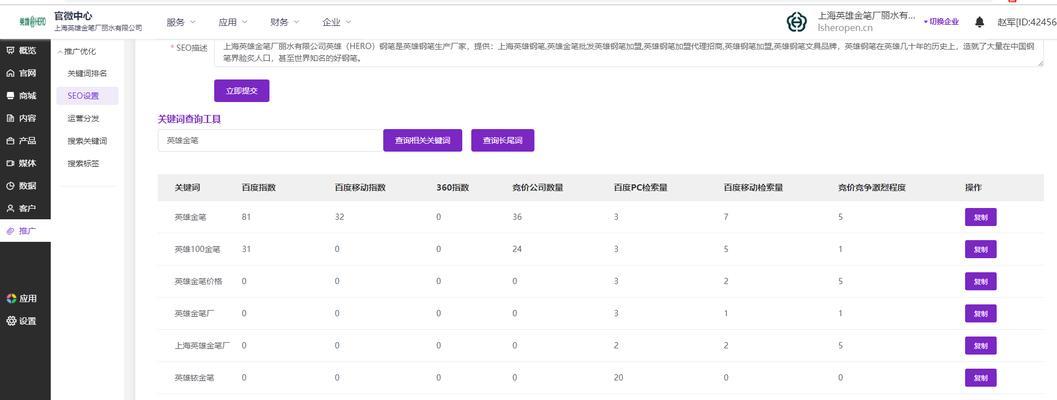Click the 百度移动检索量 column header
1057x400 pixels.
tap(753, 188)
